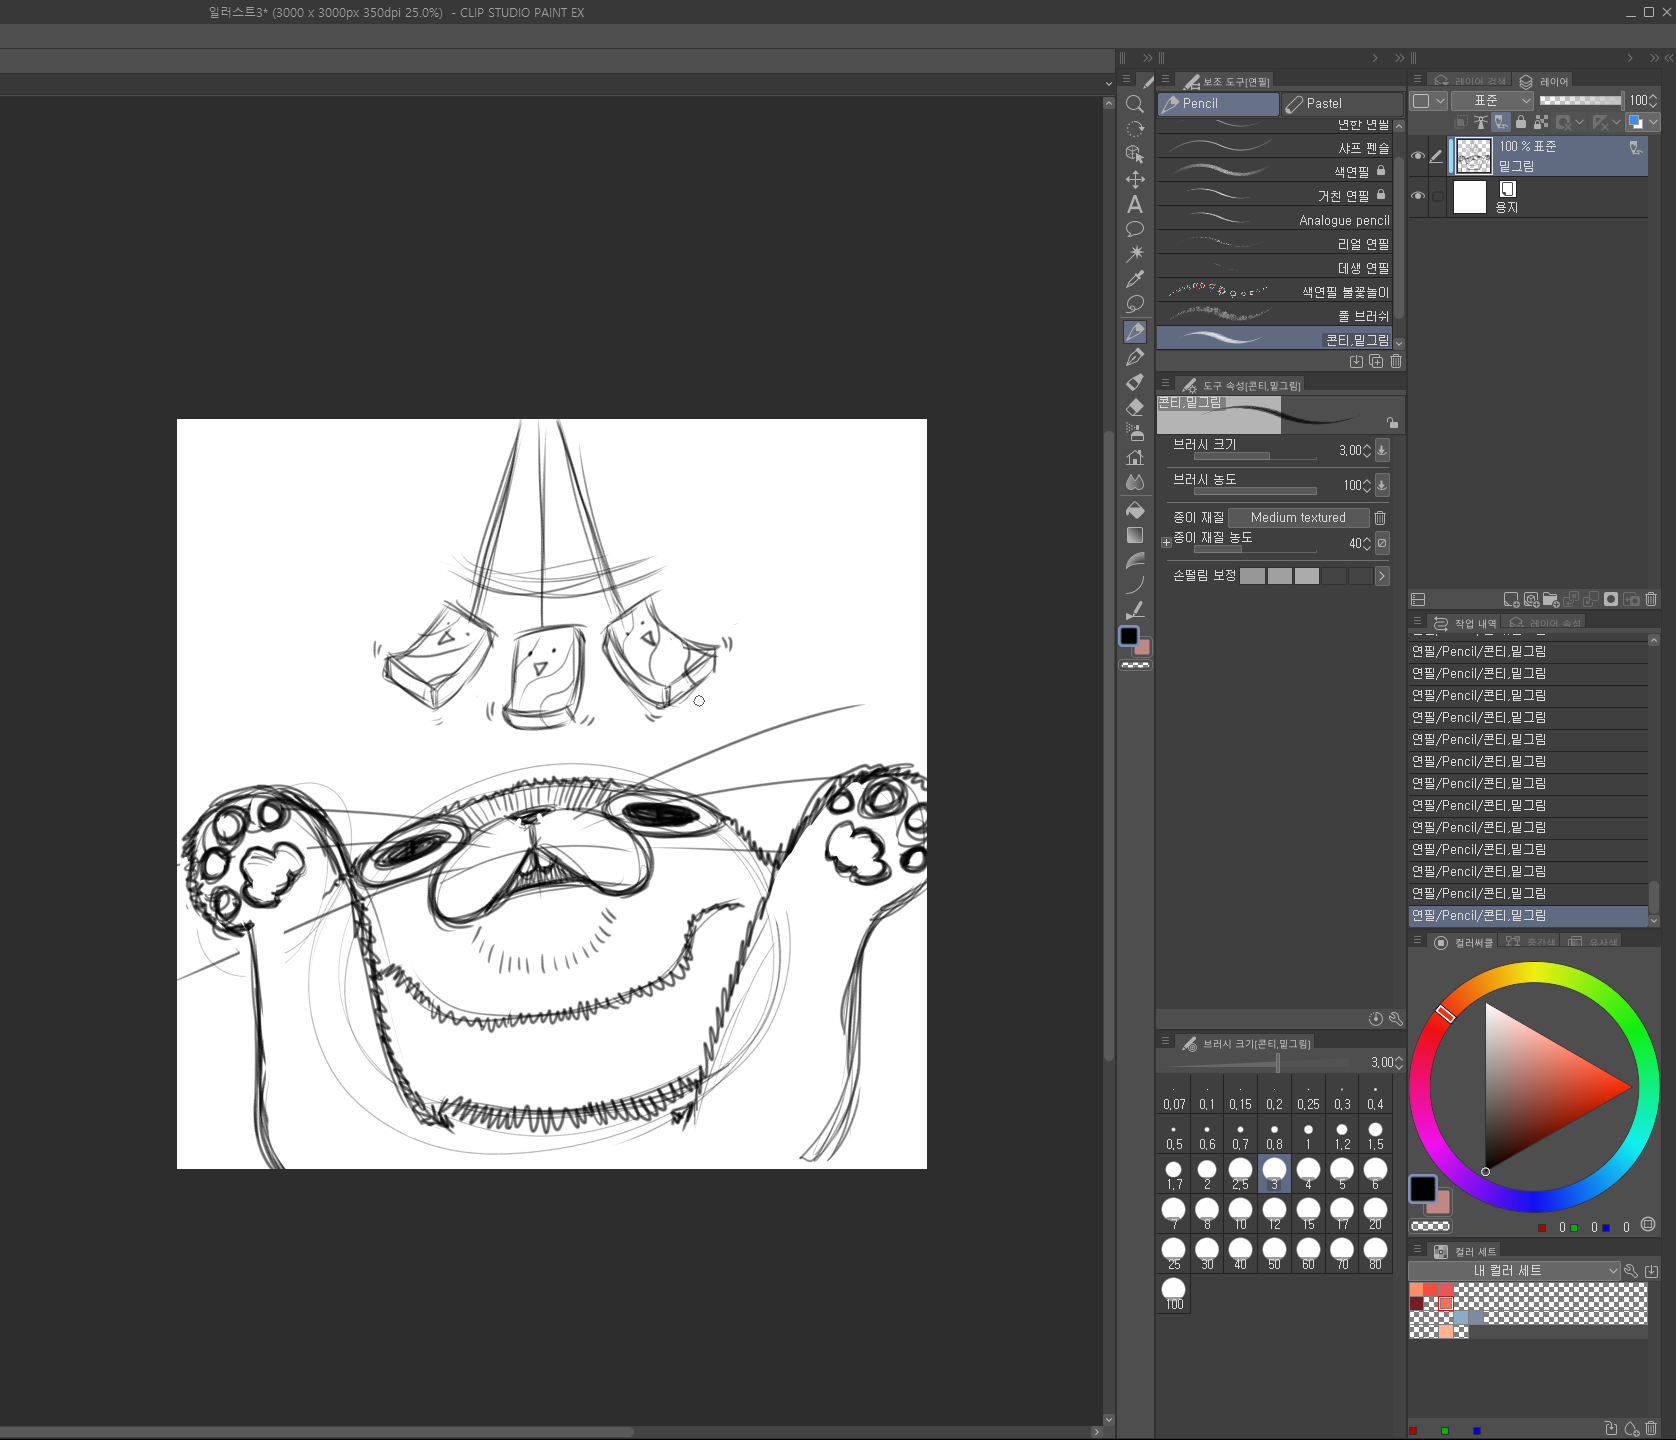Pick brush size 0.5 preset

click(1174, 1136)
